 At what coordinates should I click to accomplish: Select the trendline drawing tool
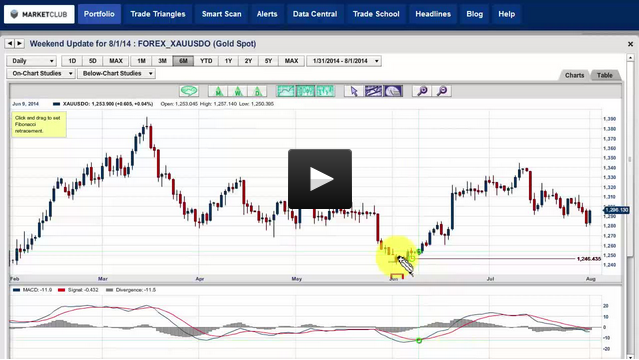373,91
